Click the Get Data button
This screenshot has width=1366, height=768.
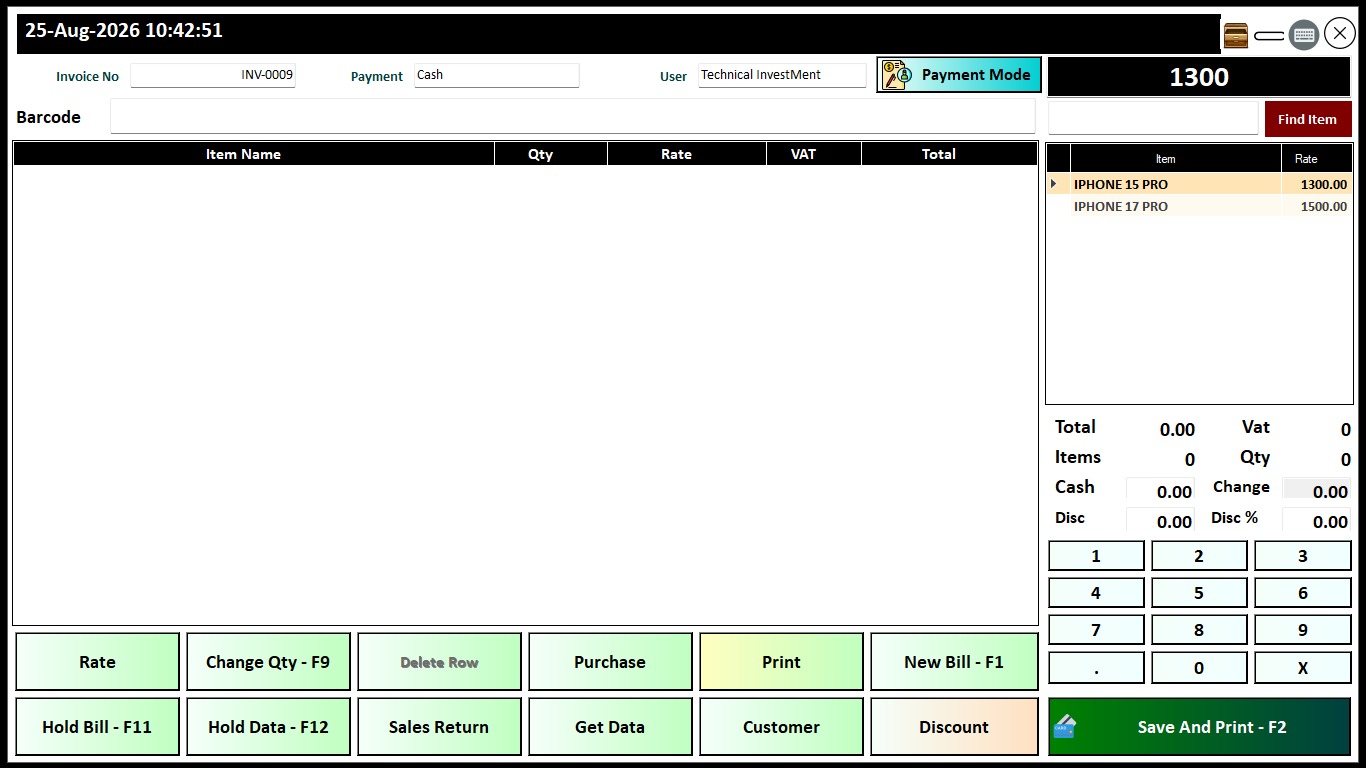[611, 727]
